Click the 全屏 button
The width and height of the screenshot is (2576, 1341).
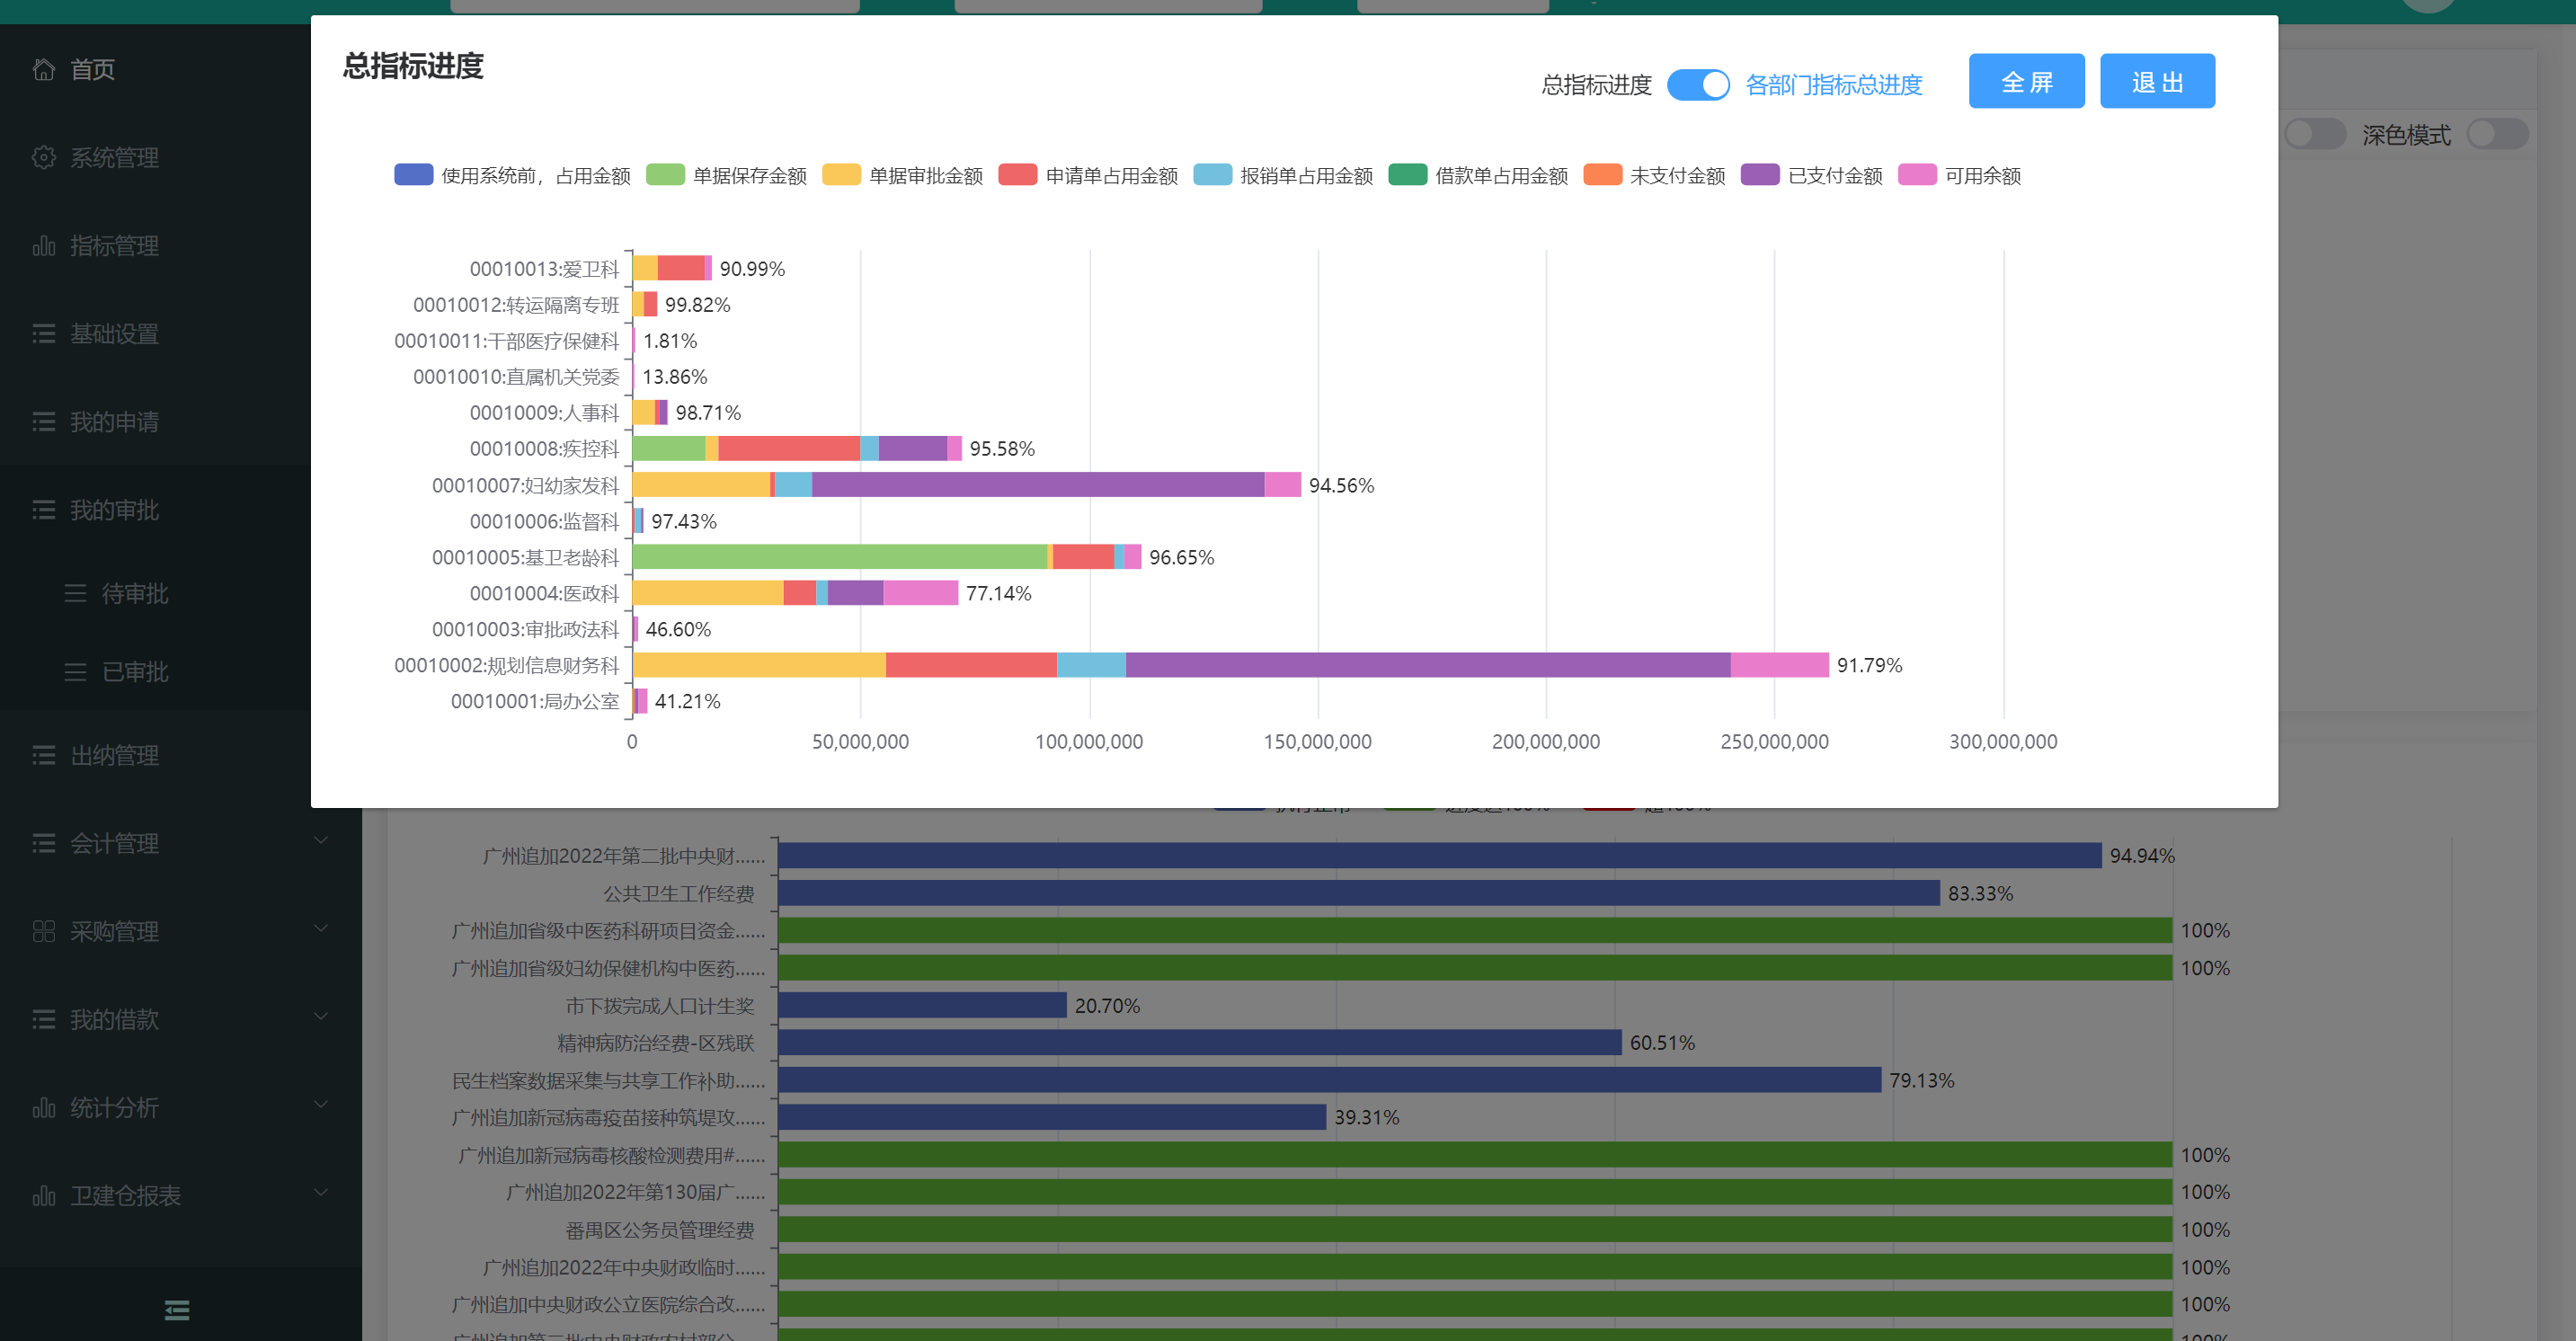pyautogui.click(x=2026, y=81)
